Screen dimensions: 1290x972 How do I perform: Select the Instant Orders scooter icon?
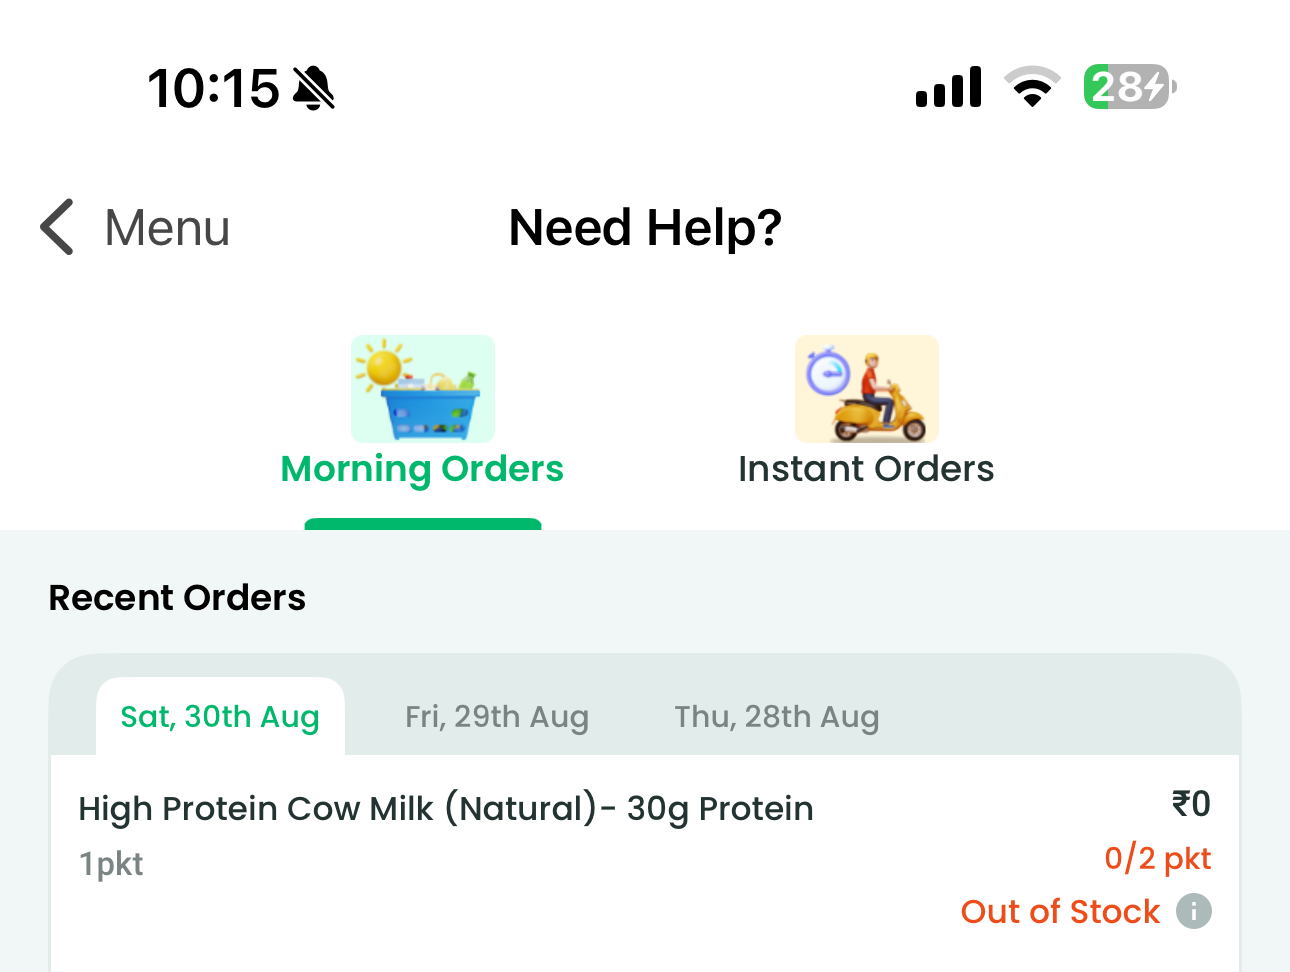coord(866,389)
